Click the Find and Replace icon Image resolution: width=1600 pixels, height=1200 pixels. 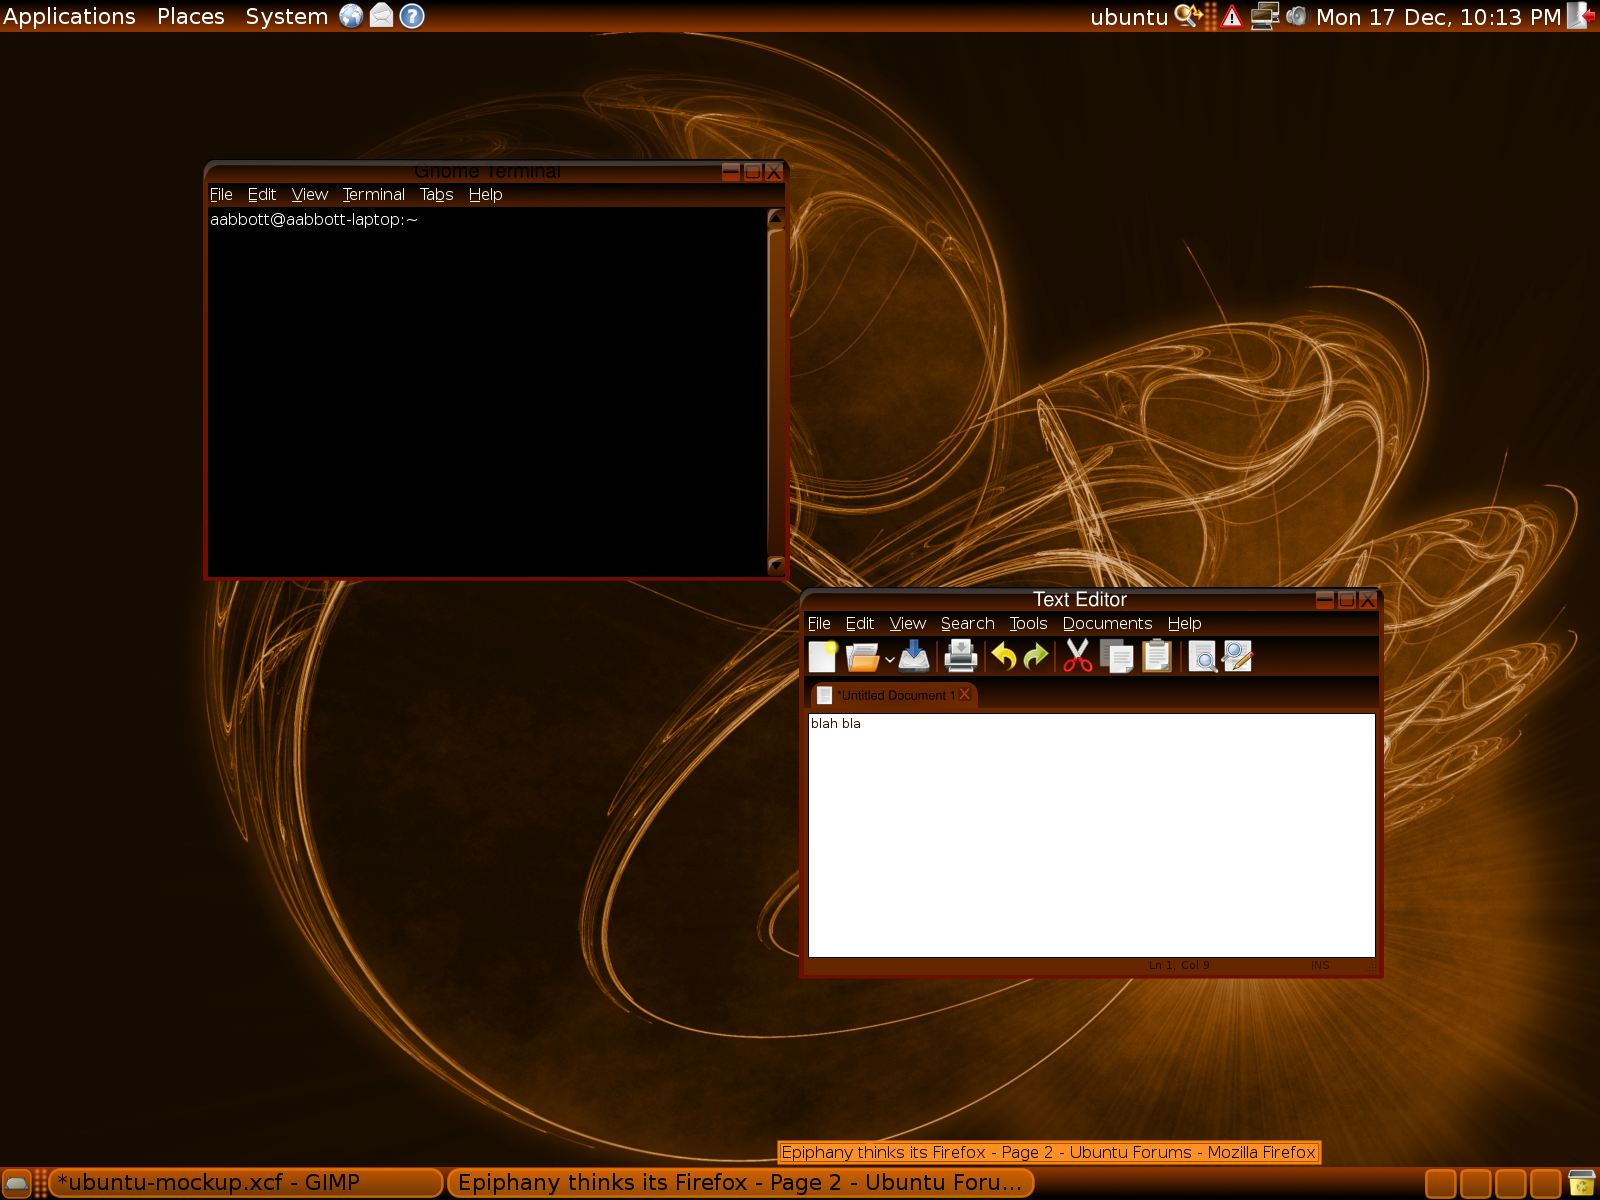1237,657
